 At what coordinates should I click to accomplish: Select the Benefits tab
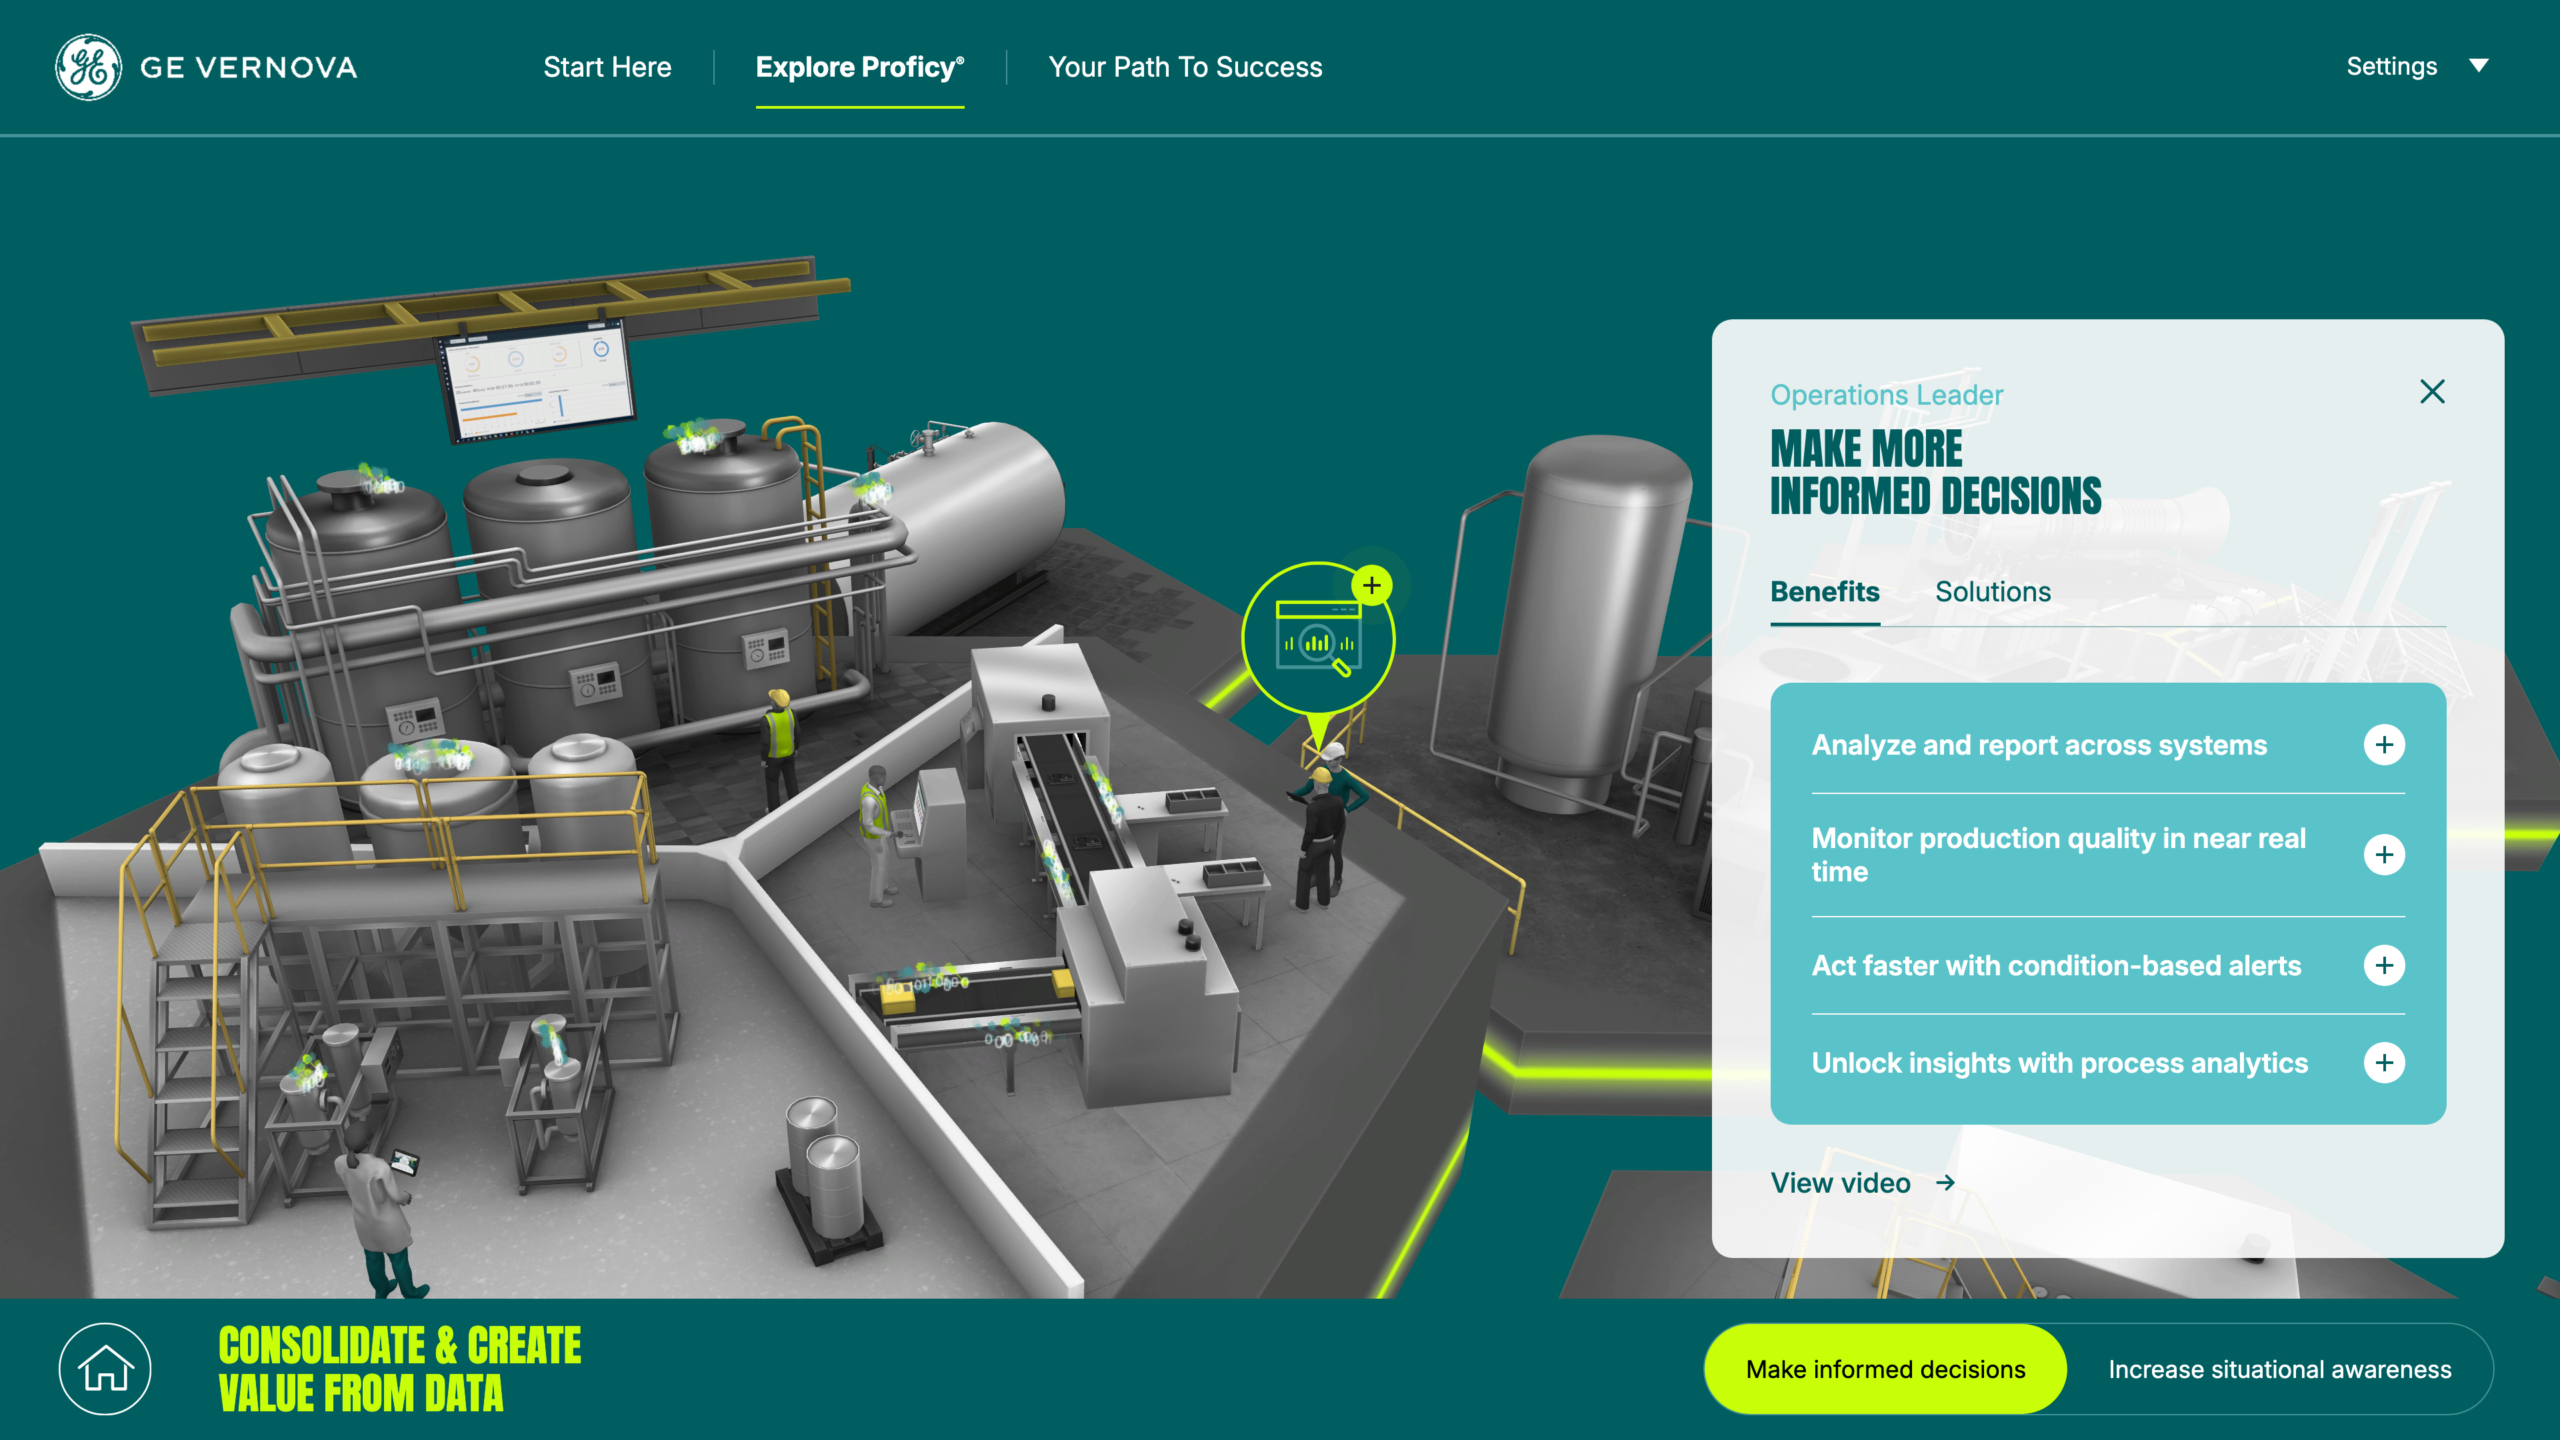[x=1825, y=592]
